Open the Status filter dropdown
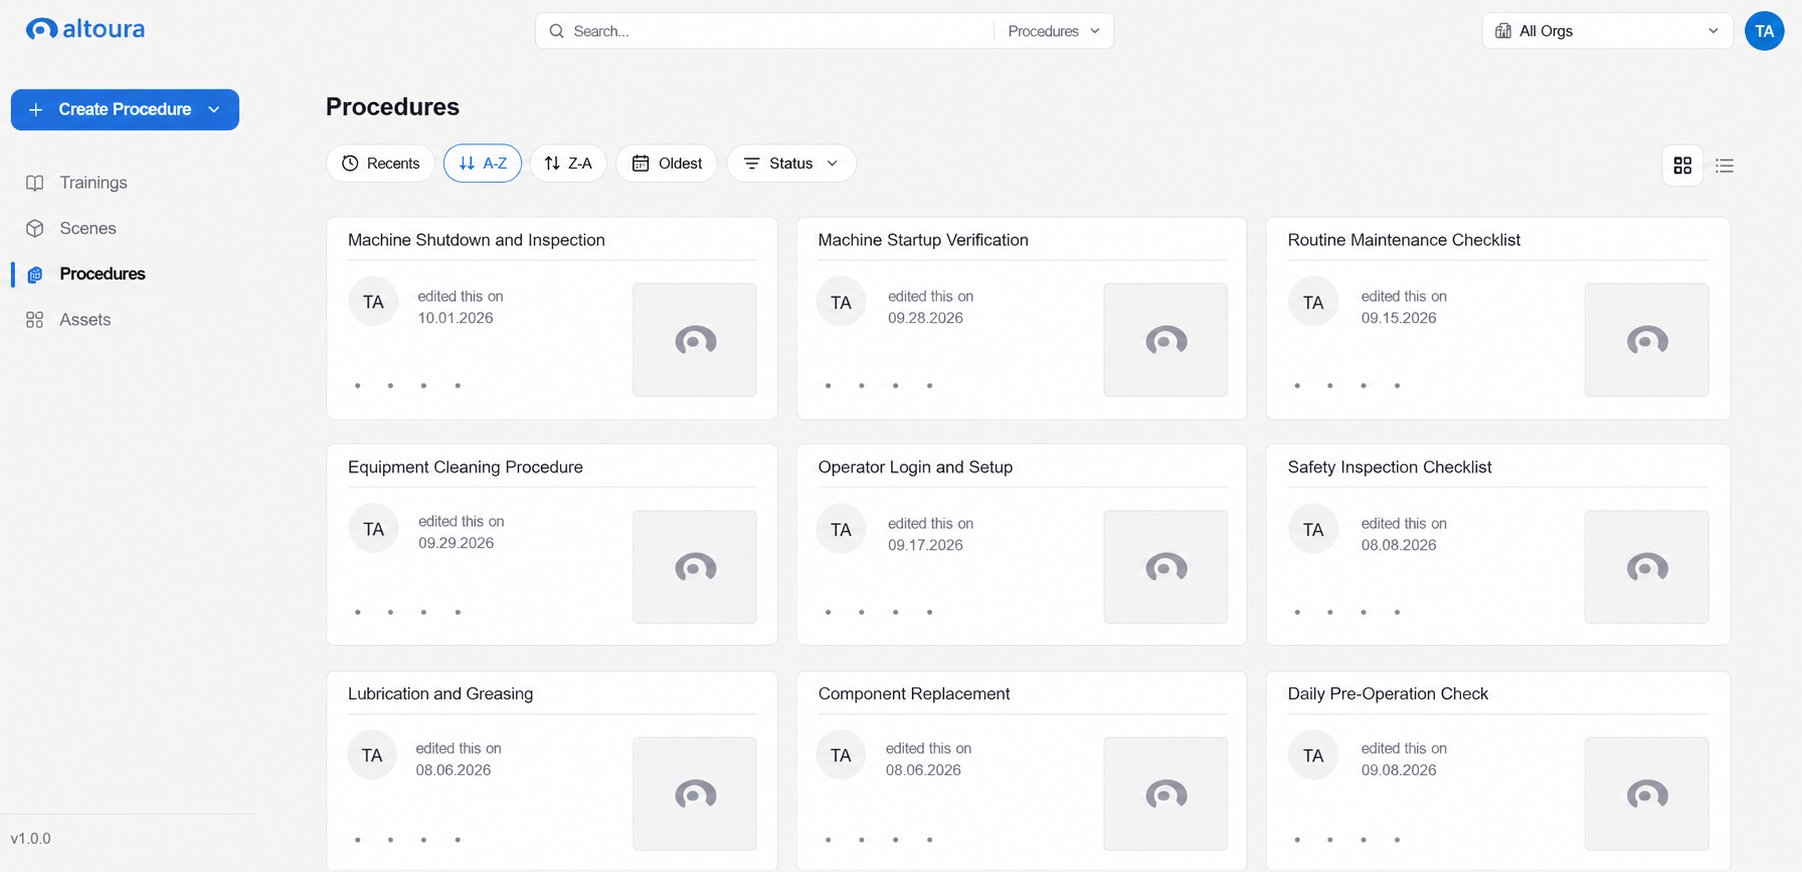 (x=791, y=163)
